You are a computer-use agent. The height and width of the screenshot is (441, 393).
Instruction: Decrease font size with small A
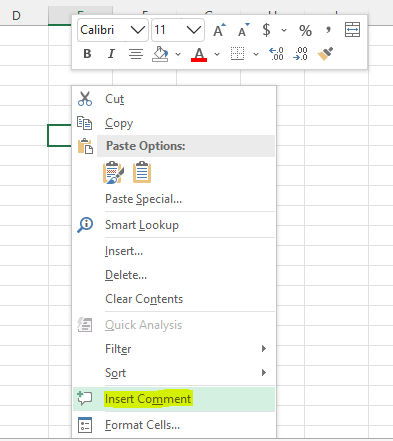coord(244,30)
